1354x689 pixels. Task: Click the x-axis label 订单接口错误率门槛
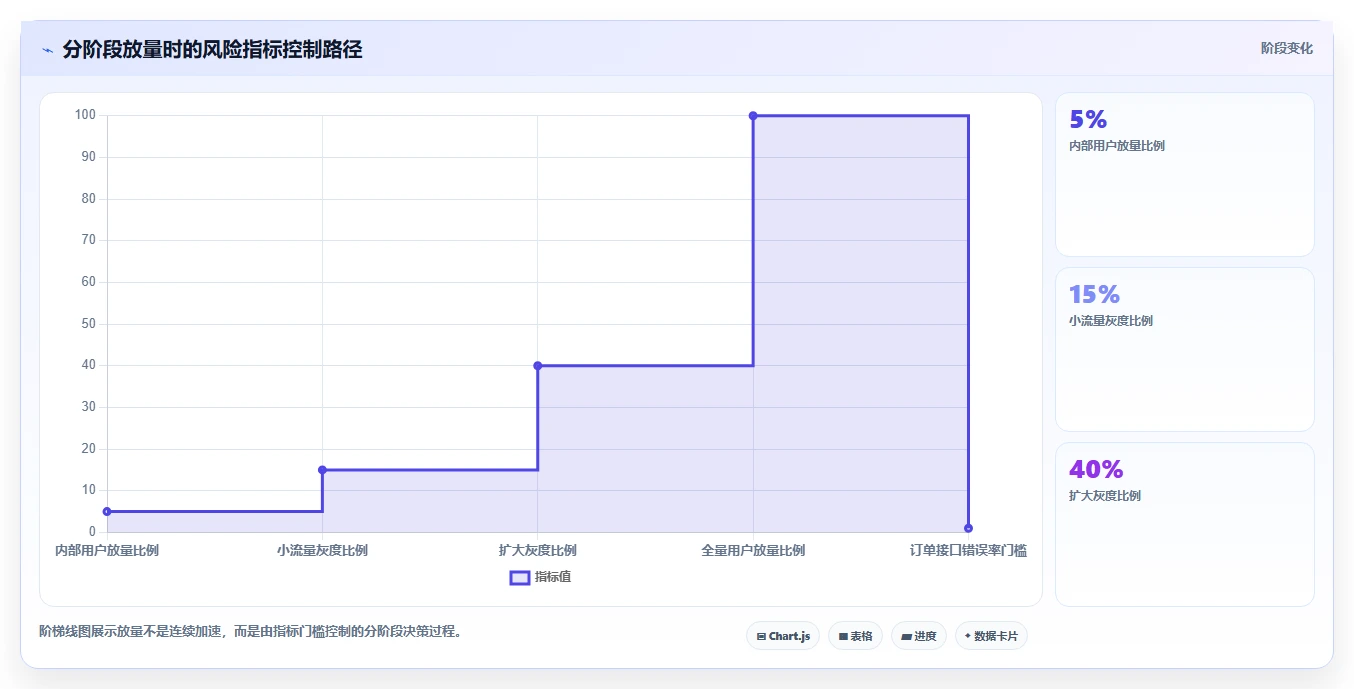(968, 550)
